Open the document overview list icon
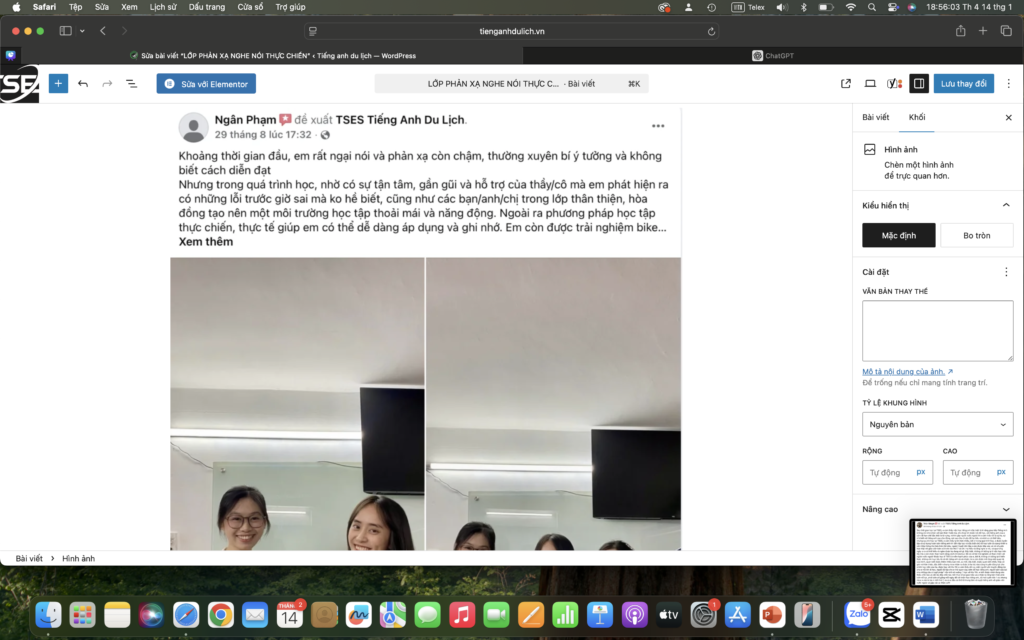Viewport: 1024px width, 640px height. 131,84
